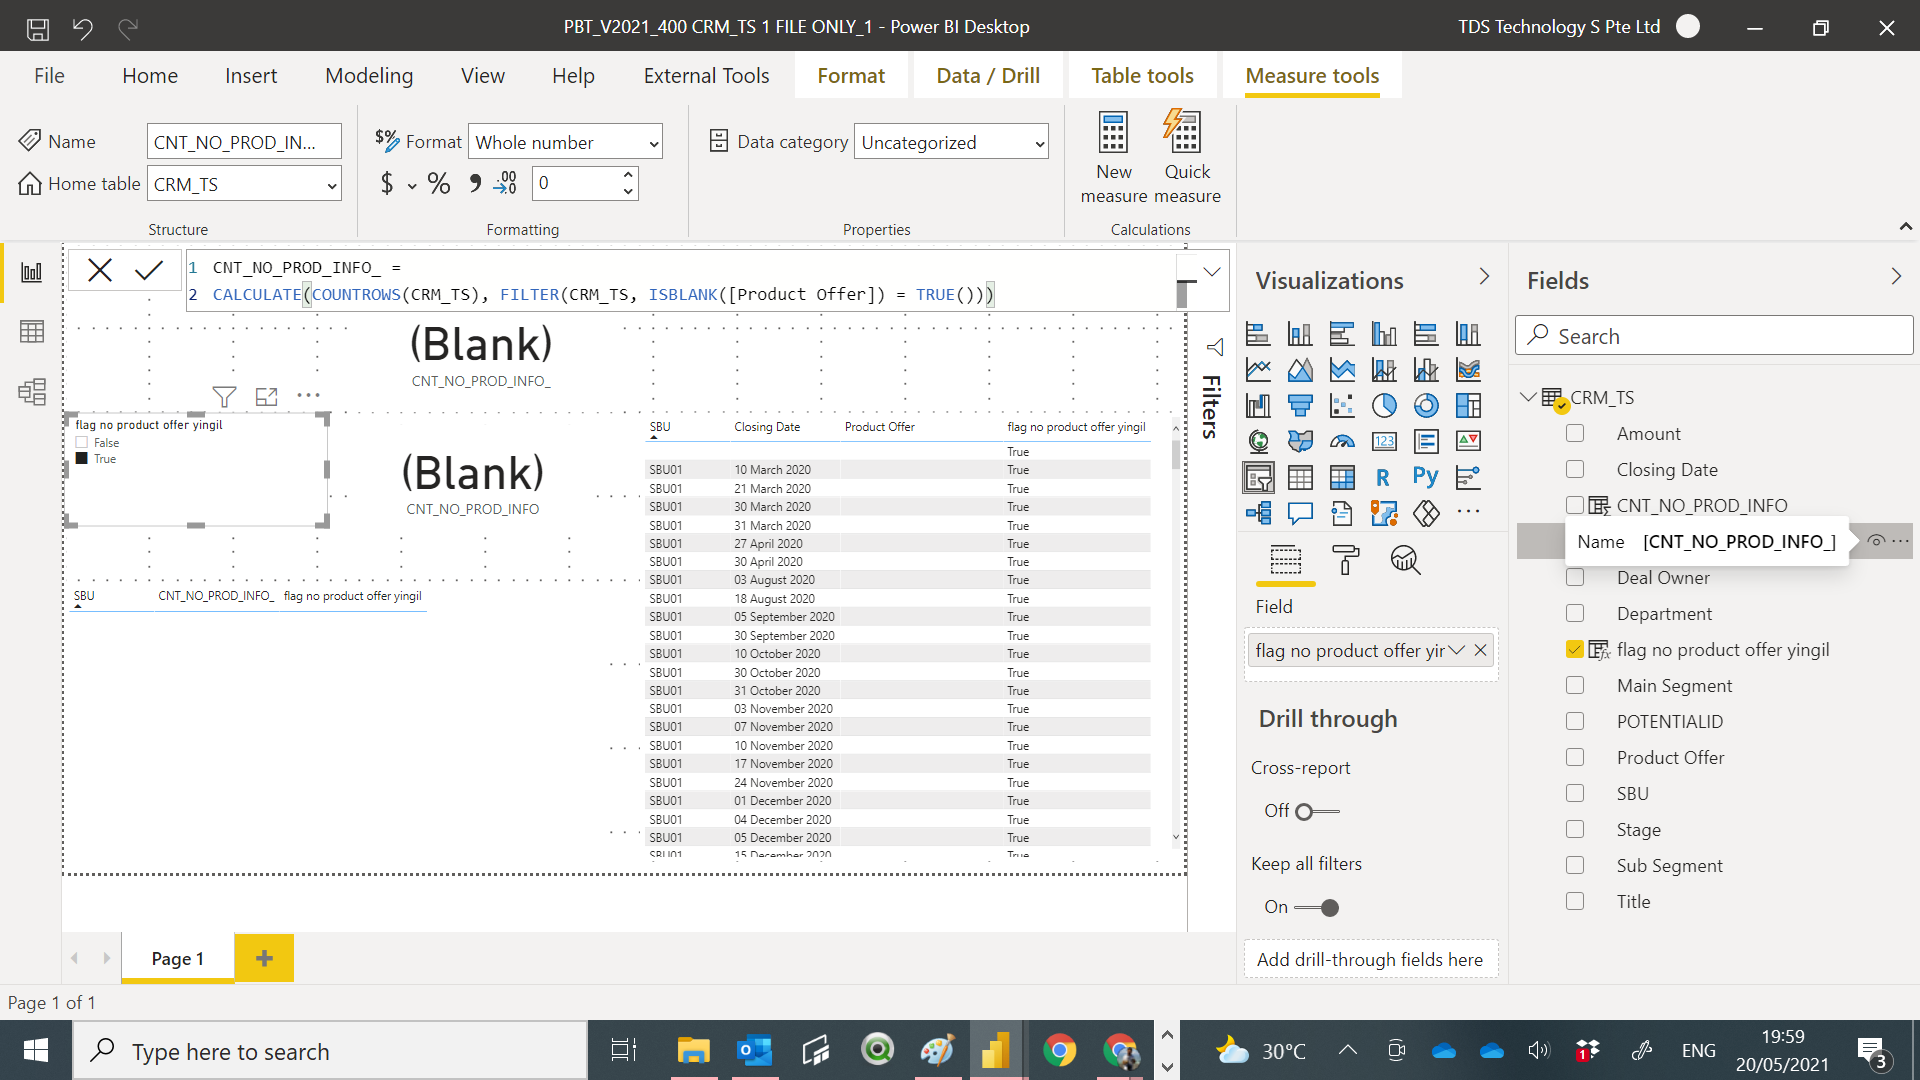The height and width of the screenshot is (1080, 1920).
Task: Open the Data / Drill tab
Action: [x=988, y=76]
